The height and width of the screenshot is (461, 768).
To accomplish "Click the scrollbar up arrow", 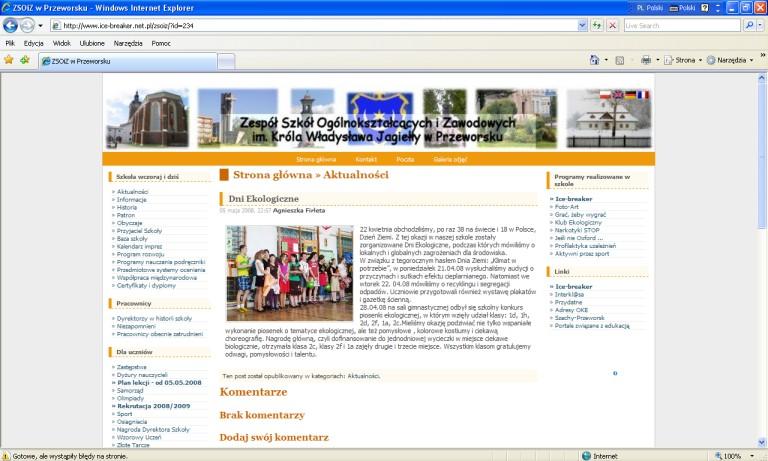I will [762, 77].
